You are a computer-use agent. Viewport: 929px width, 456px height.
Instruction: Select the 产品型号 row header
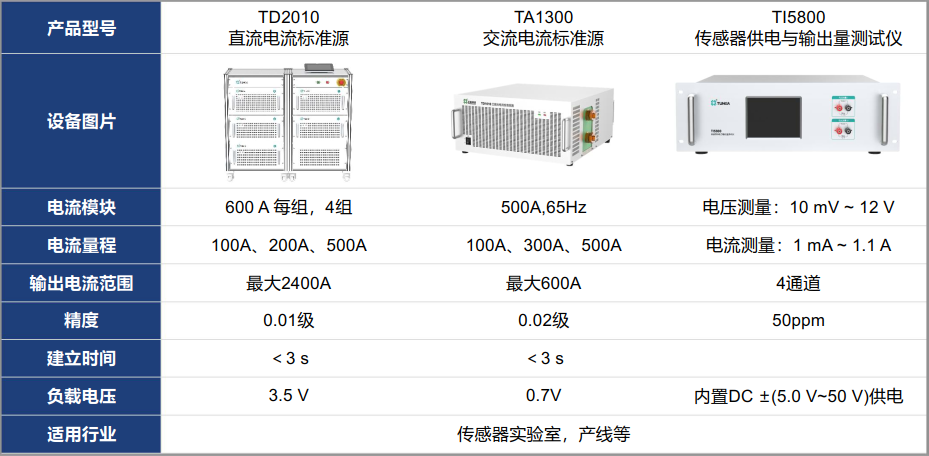(81, 28)
